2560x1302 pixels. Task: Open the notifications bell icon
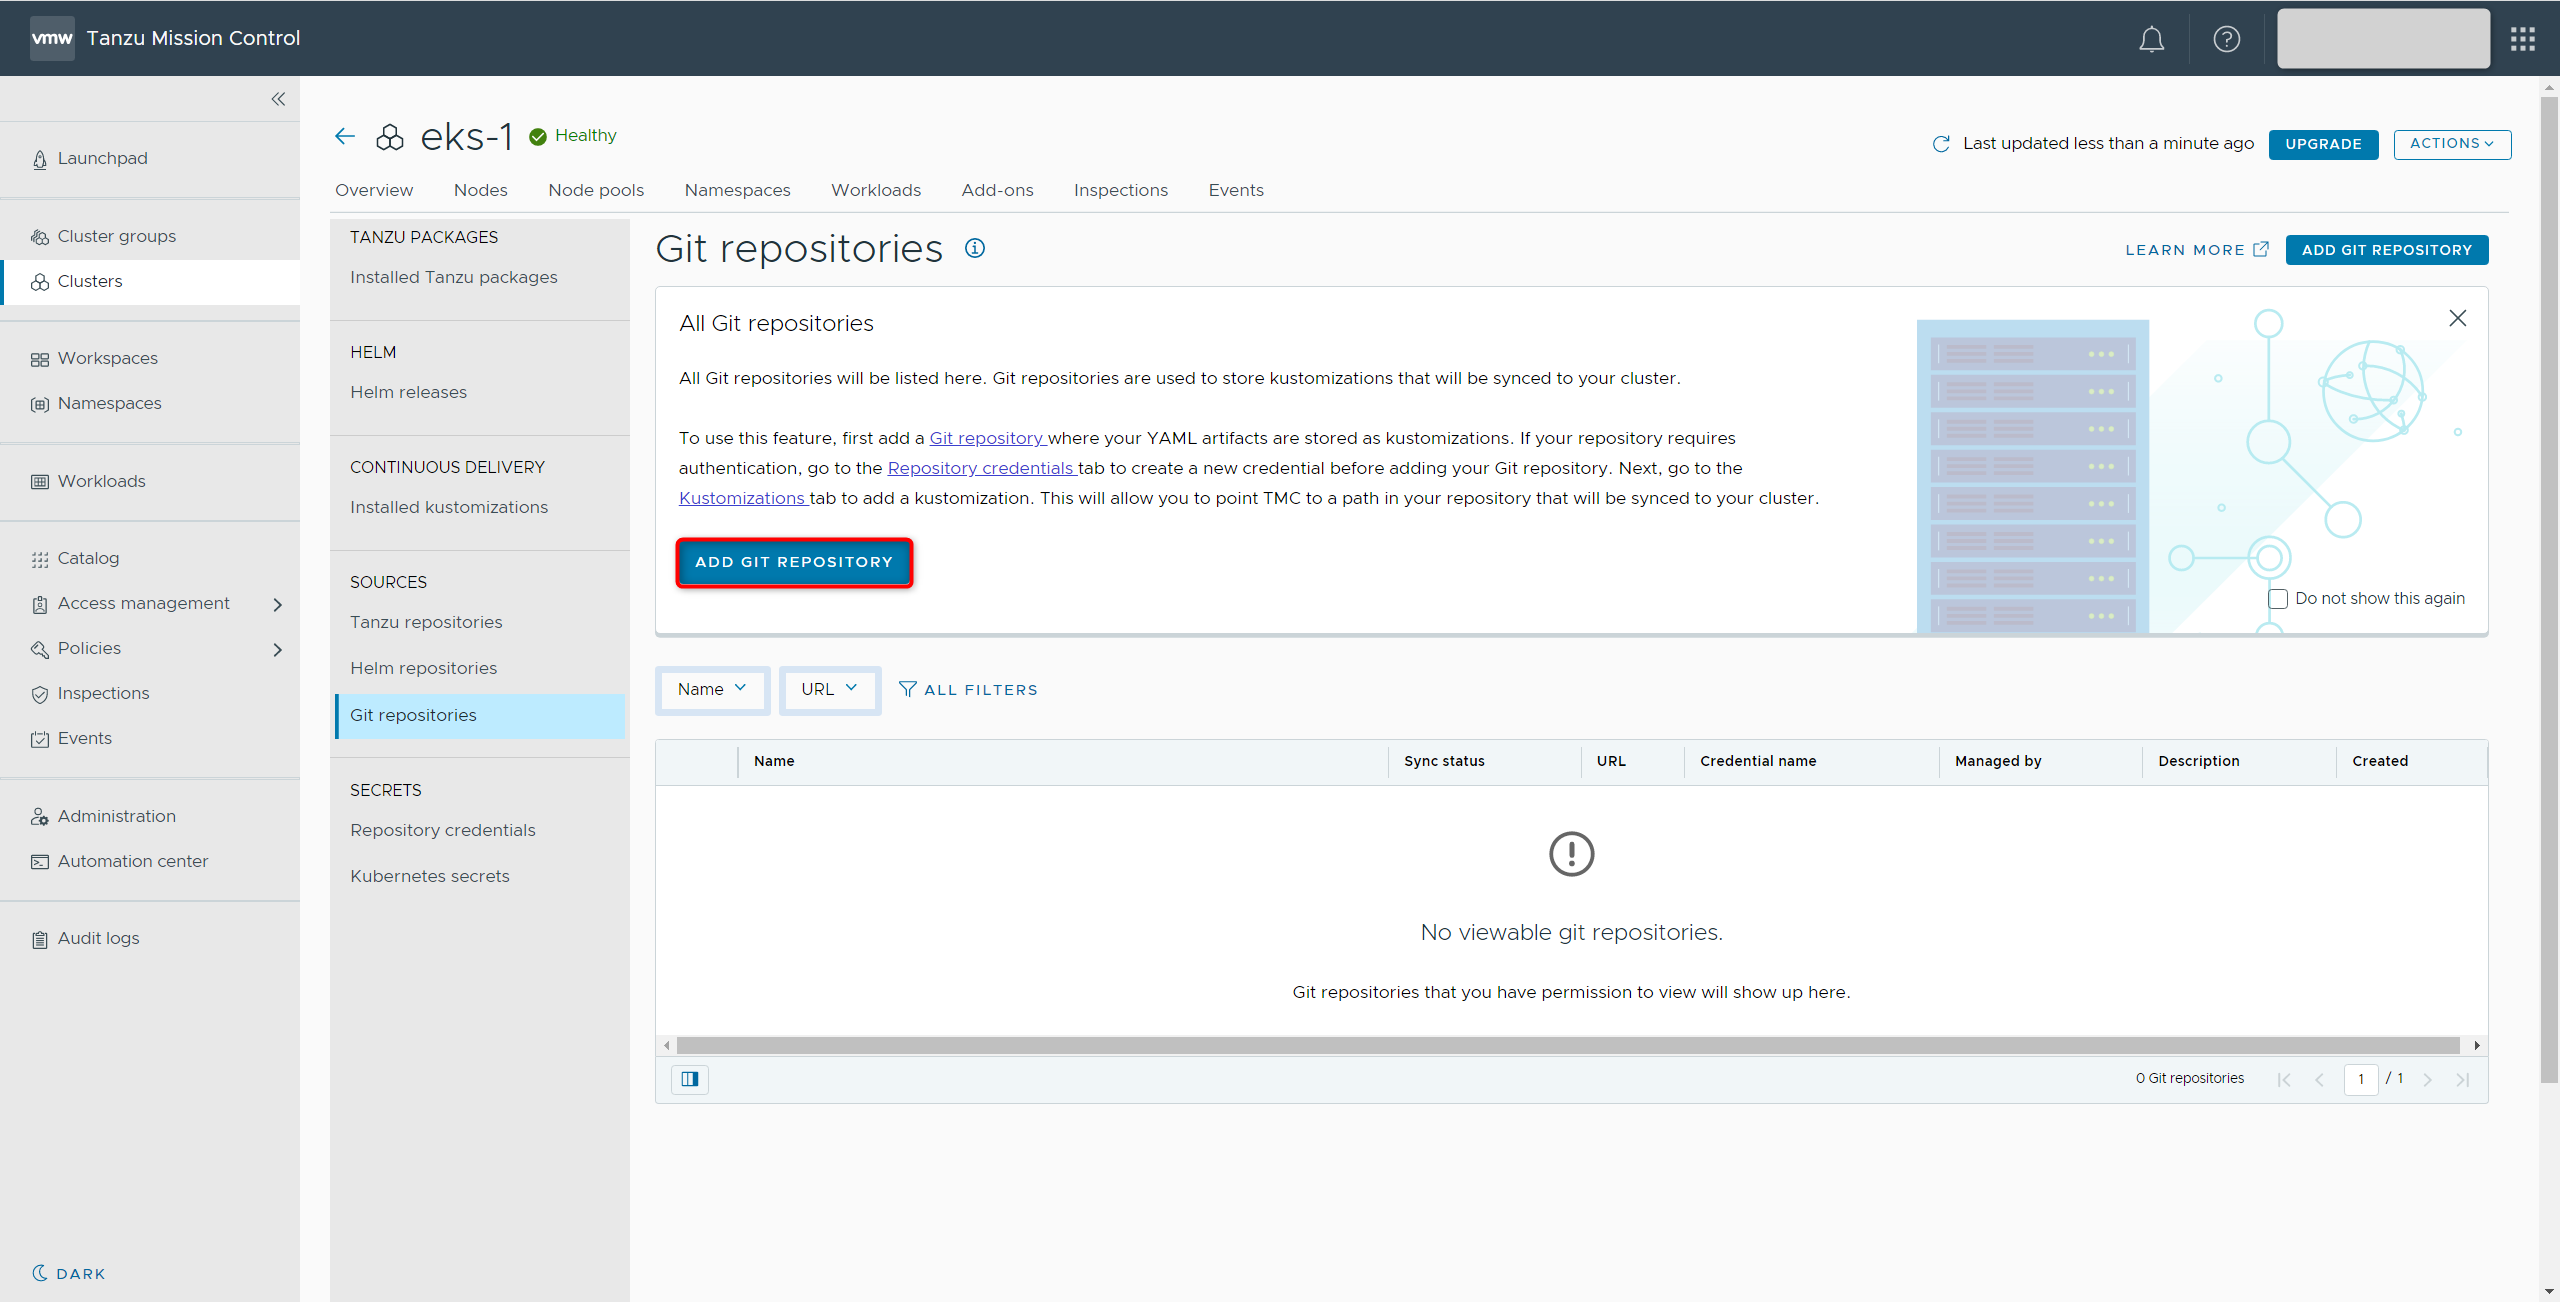[x=2151, y=39]
